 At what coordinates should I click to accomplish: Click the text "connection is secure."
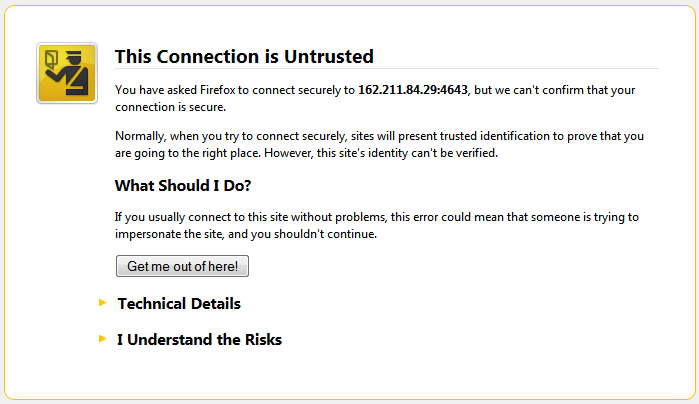click(170, 106)
